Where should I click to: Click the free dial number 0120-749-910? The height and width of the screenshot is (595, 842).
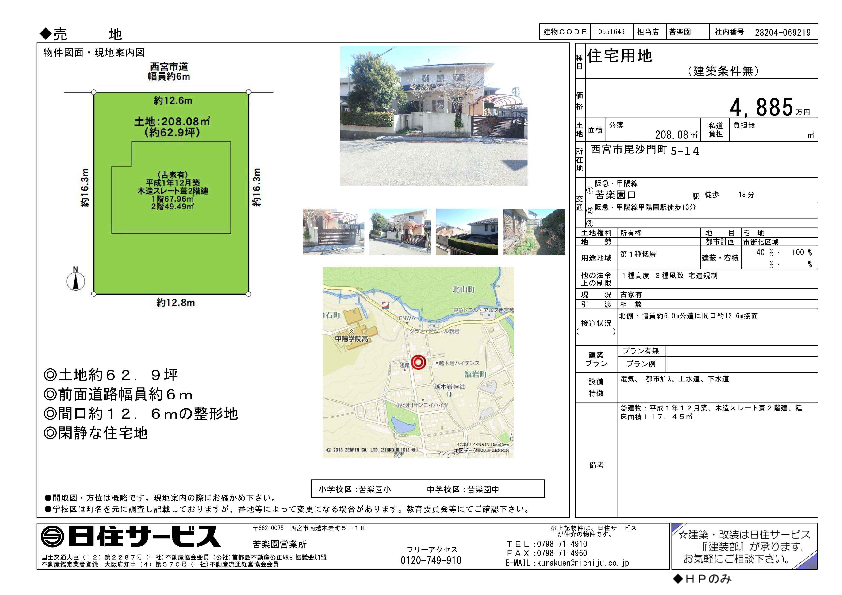coord(432,561)
